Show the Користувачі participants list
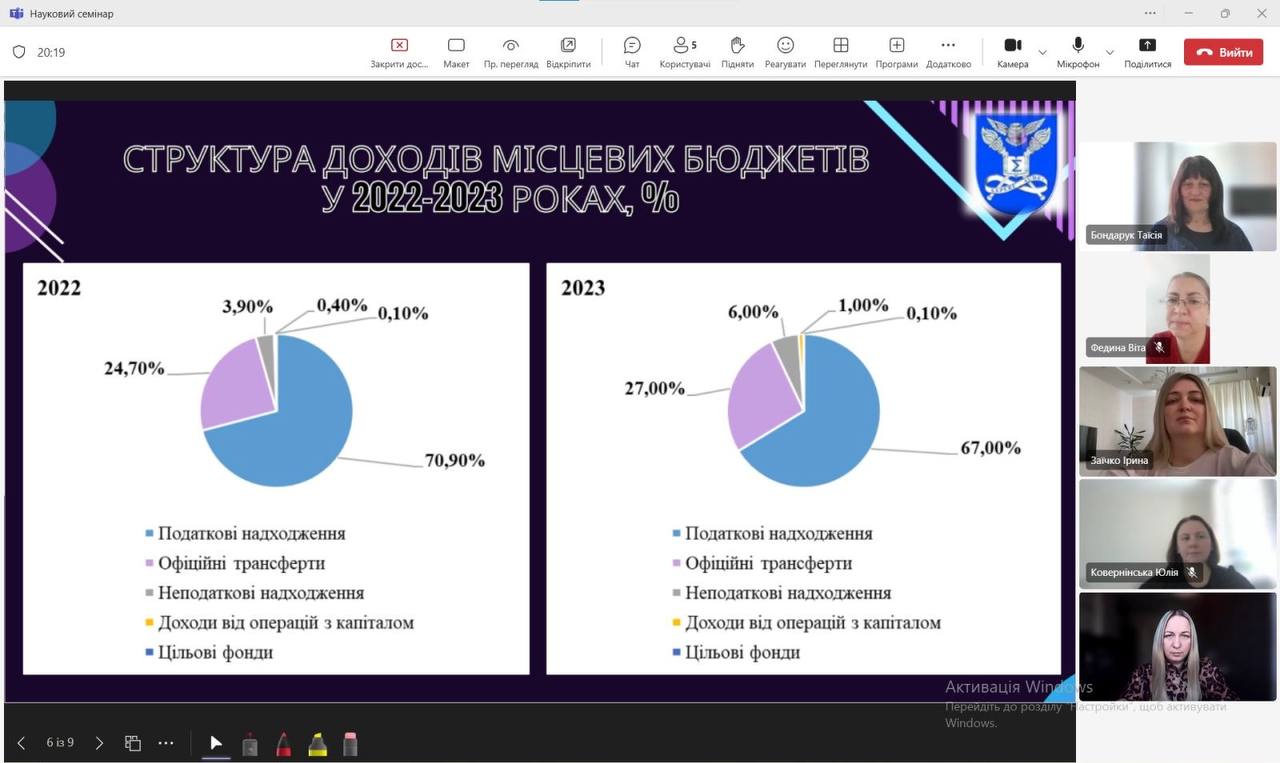 685,52
